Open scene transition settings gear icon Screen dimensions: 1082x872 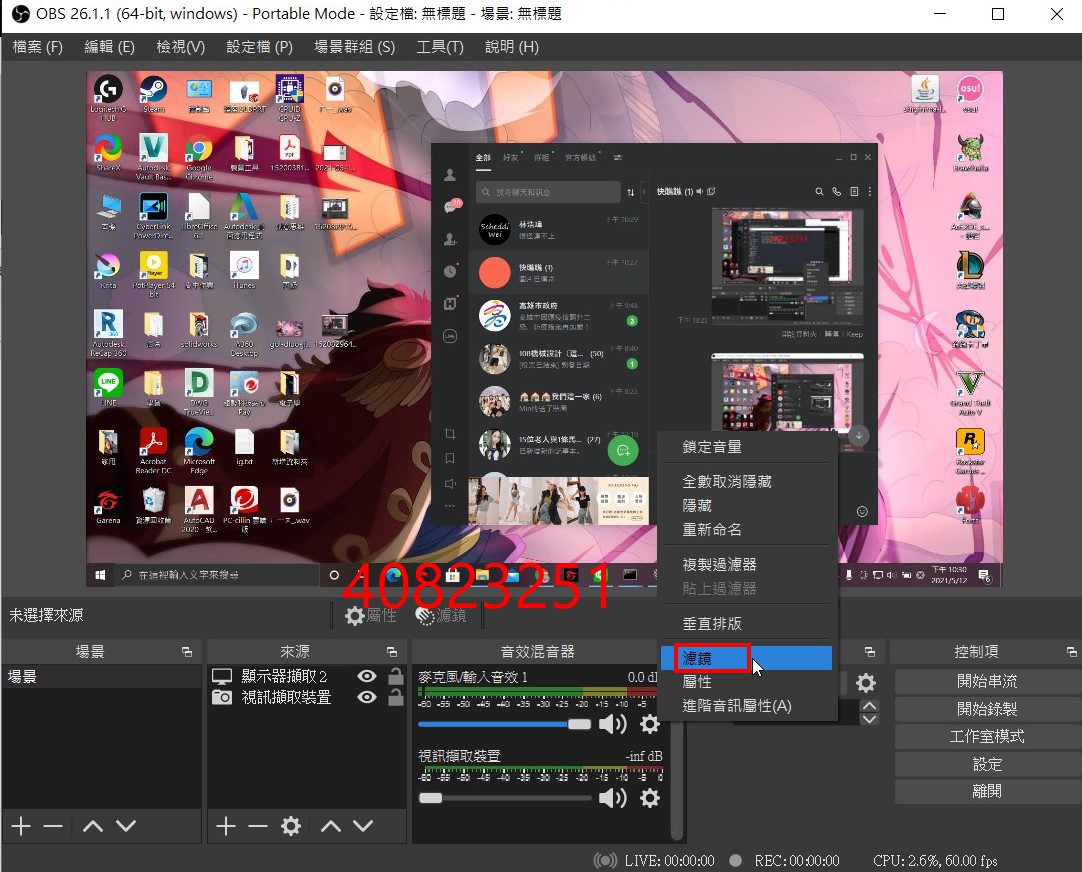[x=865, y=683]
